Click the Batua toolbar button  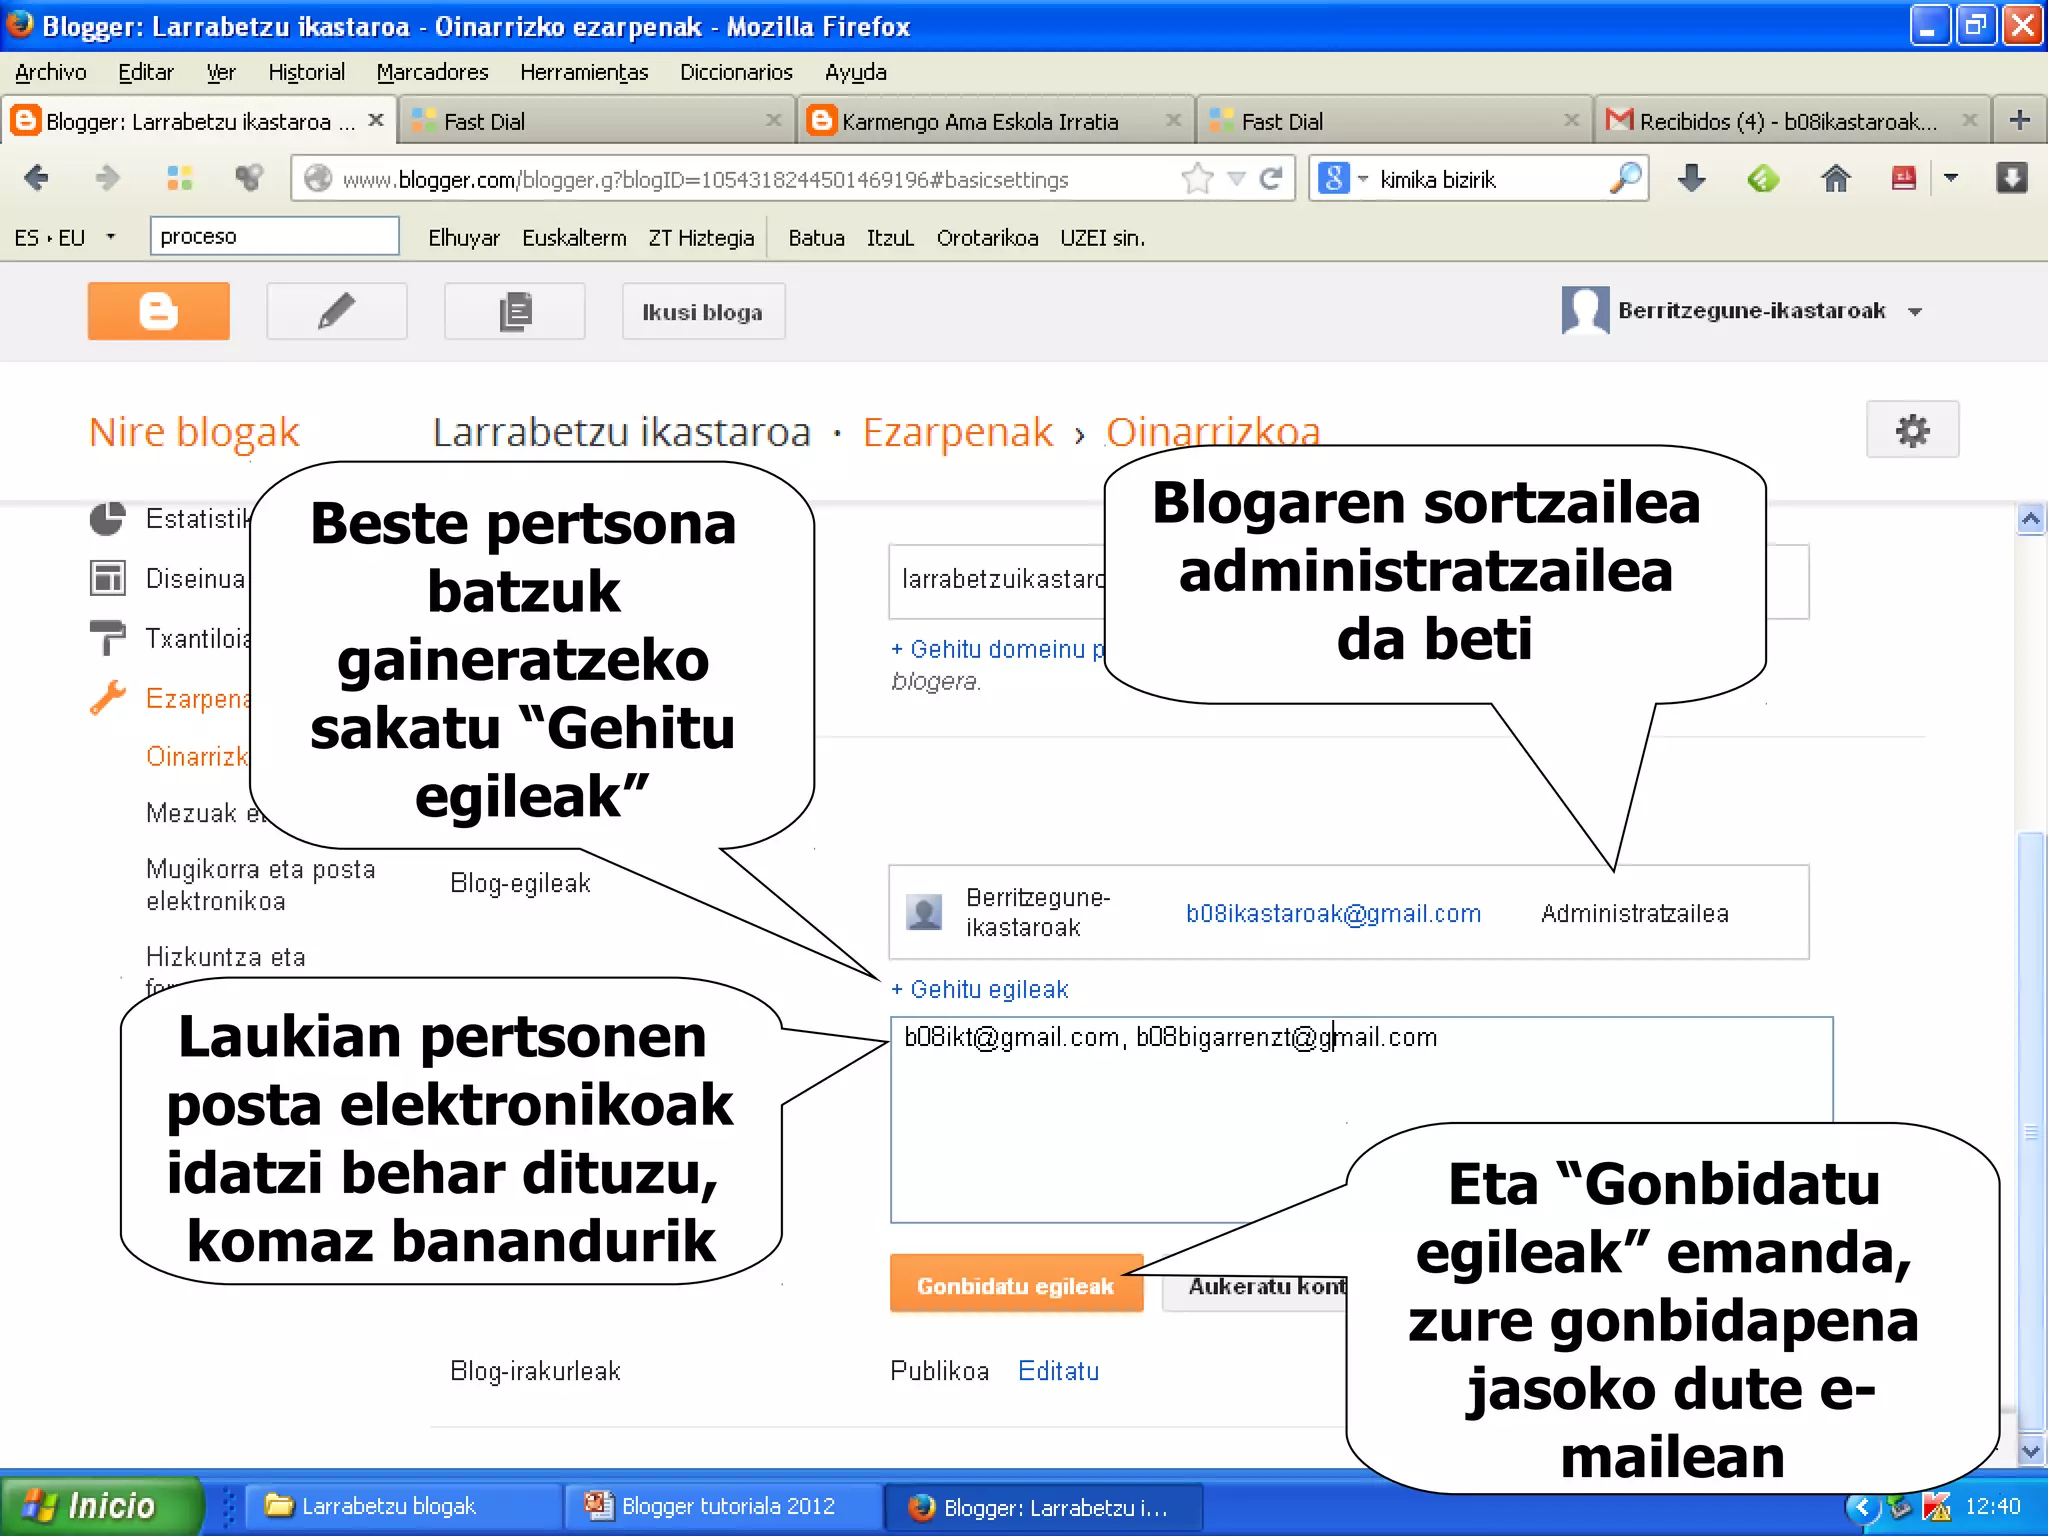(x=816, y=237)
